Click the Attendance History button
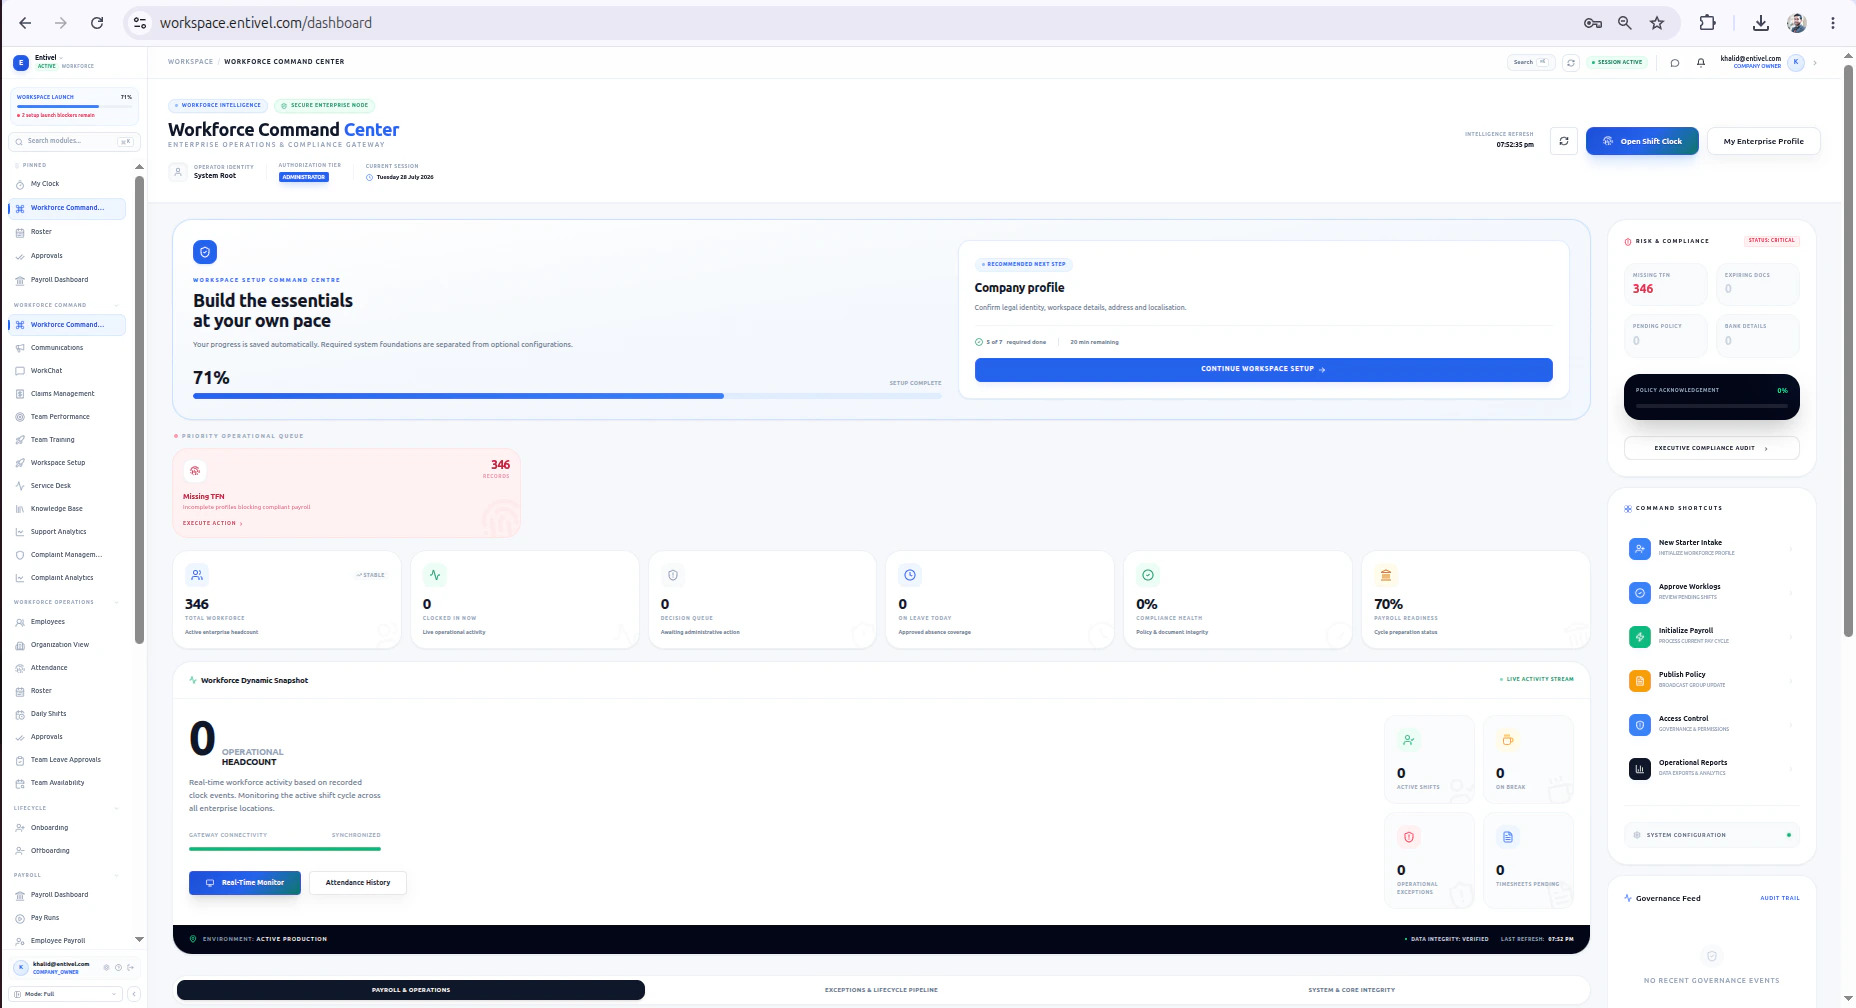The width and height of the screenshot is (1856, 1008). tap(358, 883)
